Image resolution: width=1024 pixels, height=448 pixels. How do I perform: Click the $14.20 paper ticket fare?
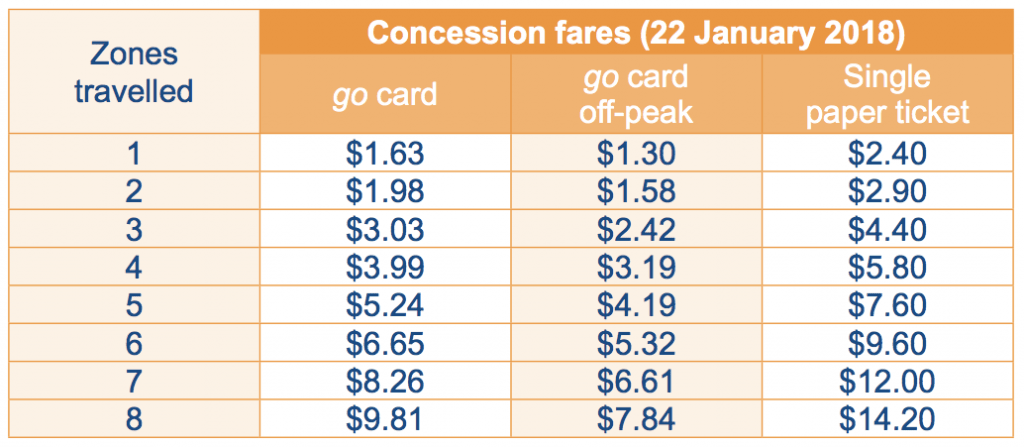pos(887,419)
